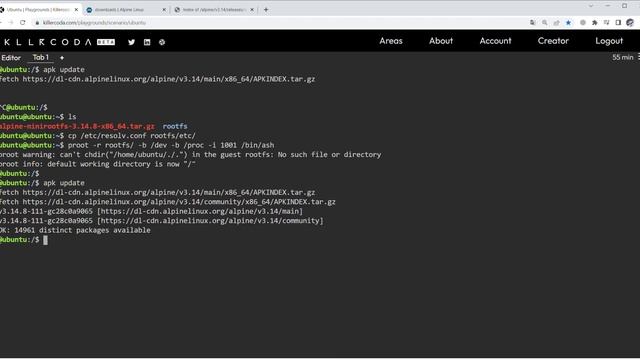640x360 pixels.
Task: Go to Account page
Action: point(495,41)
